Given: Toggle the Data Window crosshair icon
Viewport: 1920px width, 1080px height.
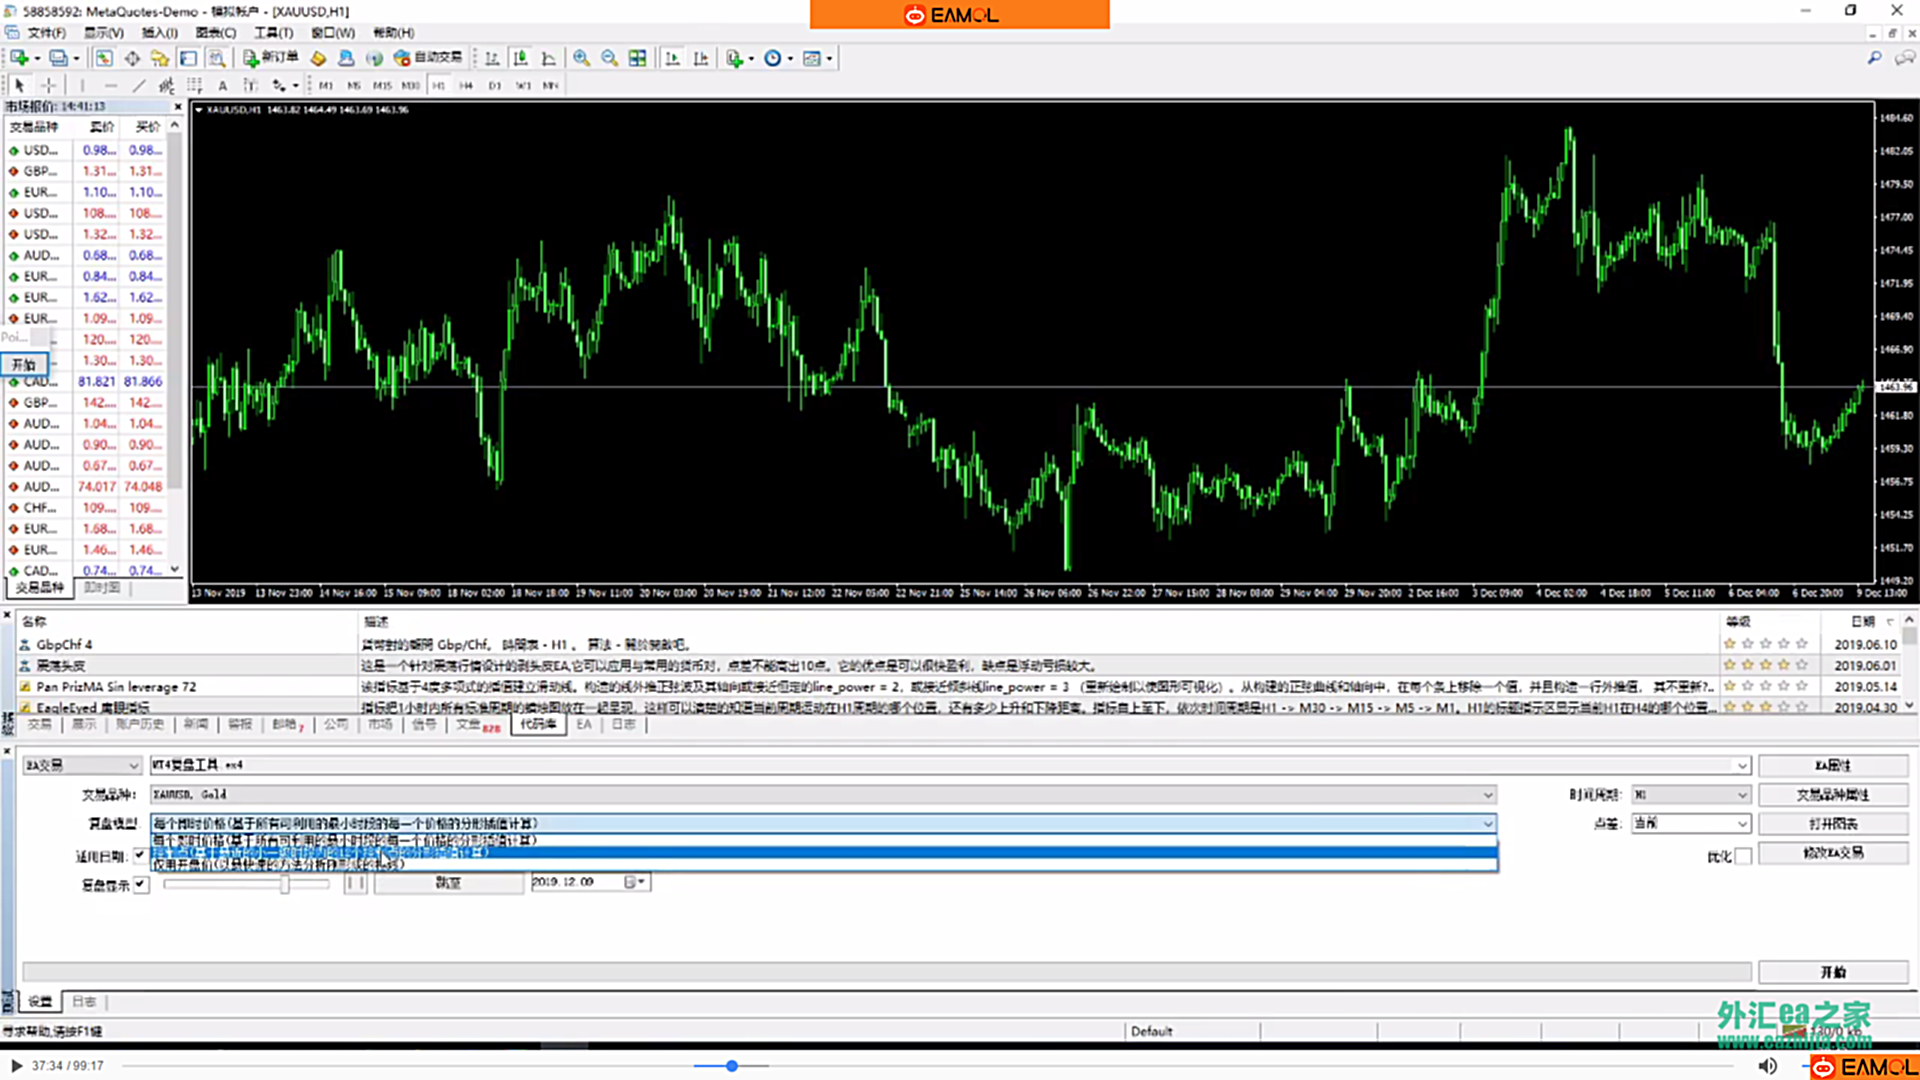Looking at the screenshot, I should 132,58.
